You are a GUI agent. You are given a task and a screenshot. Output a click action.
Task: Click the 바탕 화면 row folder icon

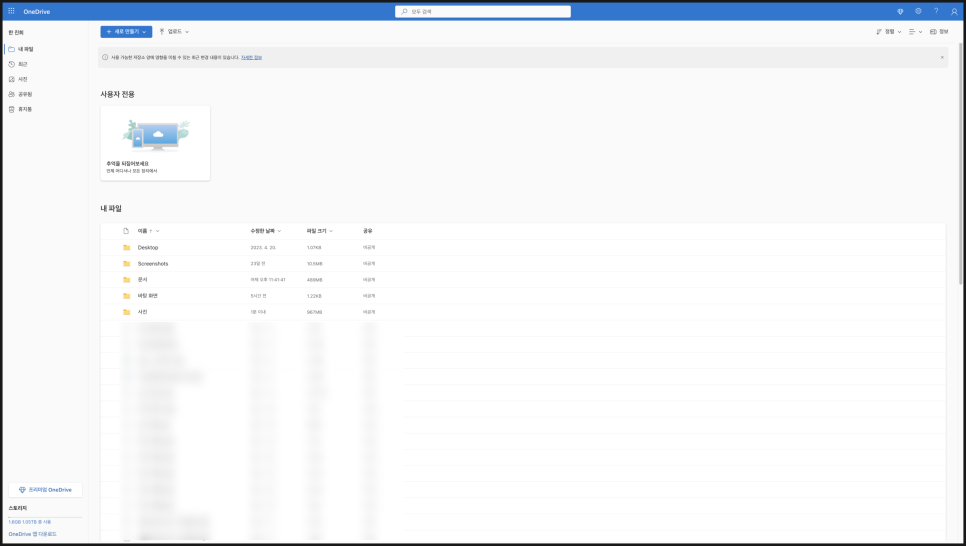click(126, 296)
